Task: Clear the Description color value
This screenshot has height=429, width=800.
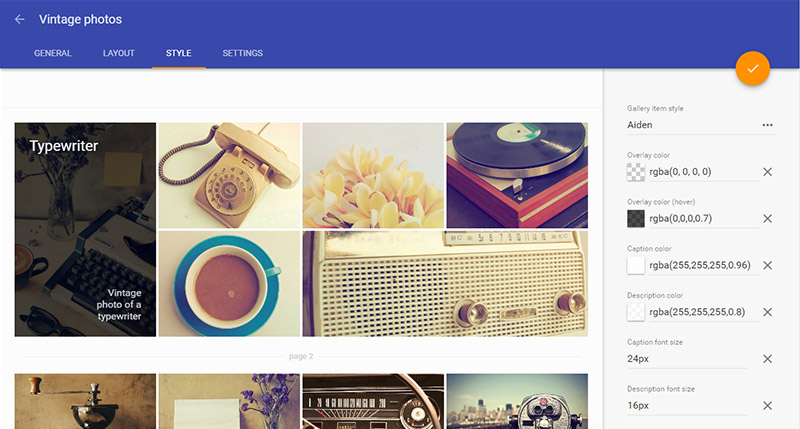Action: coord(767,312)
